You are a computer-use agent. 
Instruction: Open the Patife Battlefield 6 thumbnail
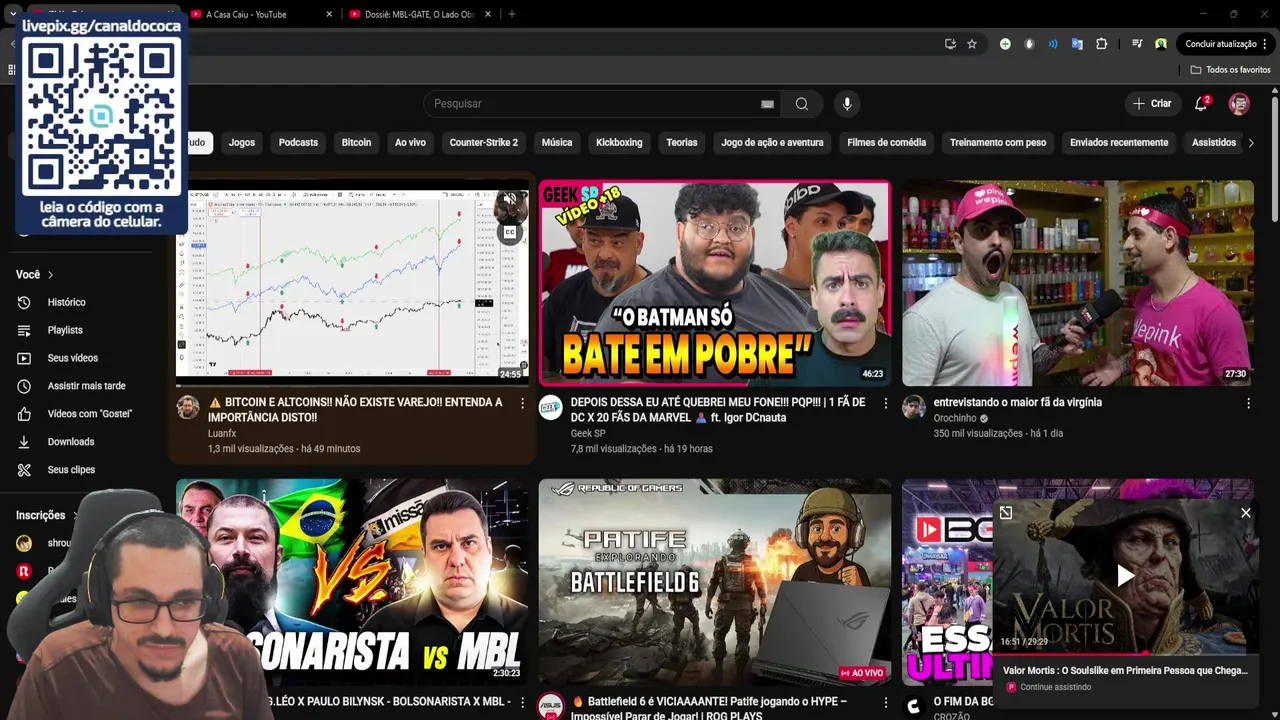click(x=715, y=582)
